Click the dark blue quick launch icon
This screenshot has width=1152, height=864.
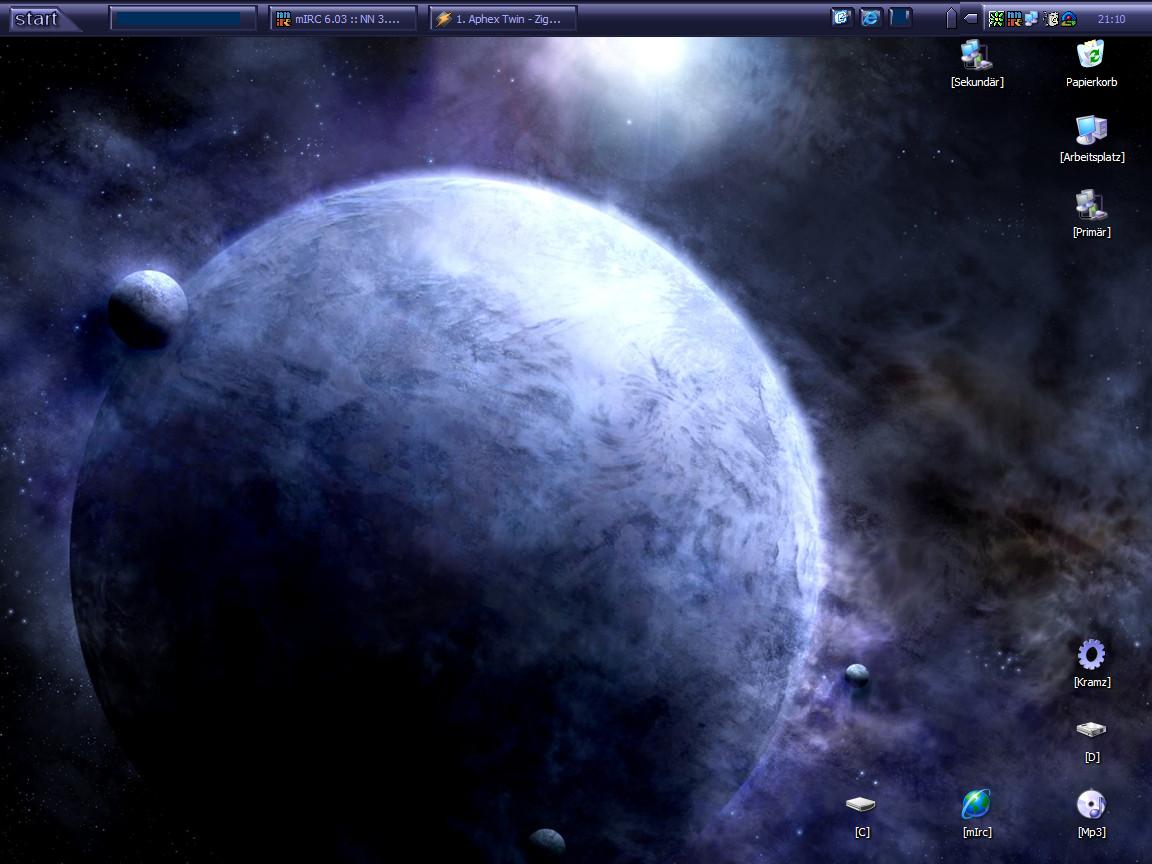coord(900,18)
